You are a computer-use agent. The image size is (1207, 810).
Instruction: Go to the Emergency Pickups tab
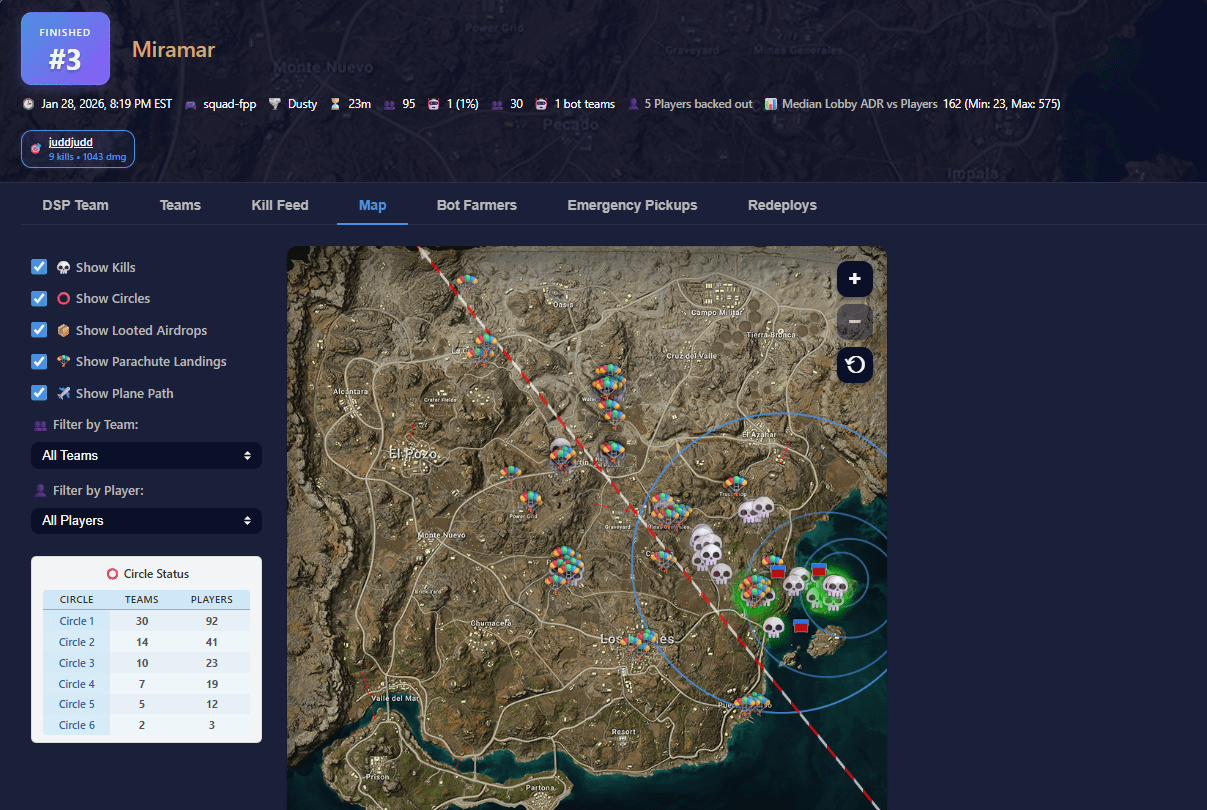pyautogui.click(x=632, y=205)
